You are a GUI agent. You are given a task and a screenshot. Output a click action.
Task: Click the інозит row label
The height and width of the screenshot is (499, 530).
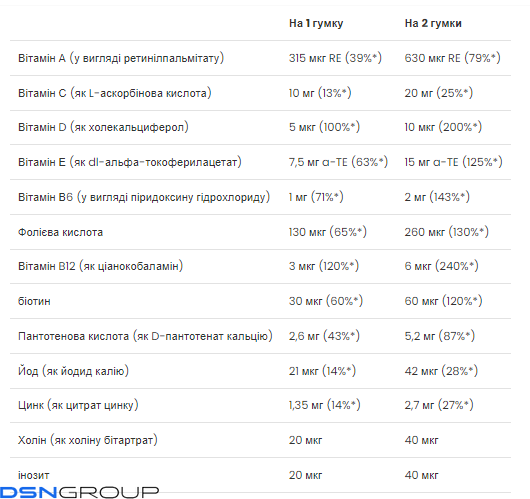coord(34,475)
